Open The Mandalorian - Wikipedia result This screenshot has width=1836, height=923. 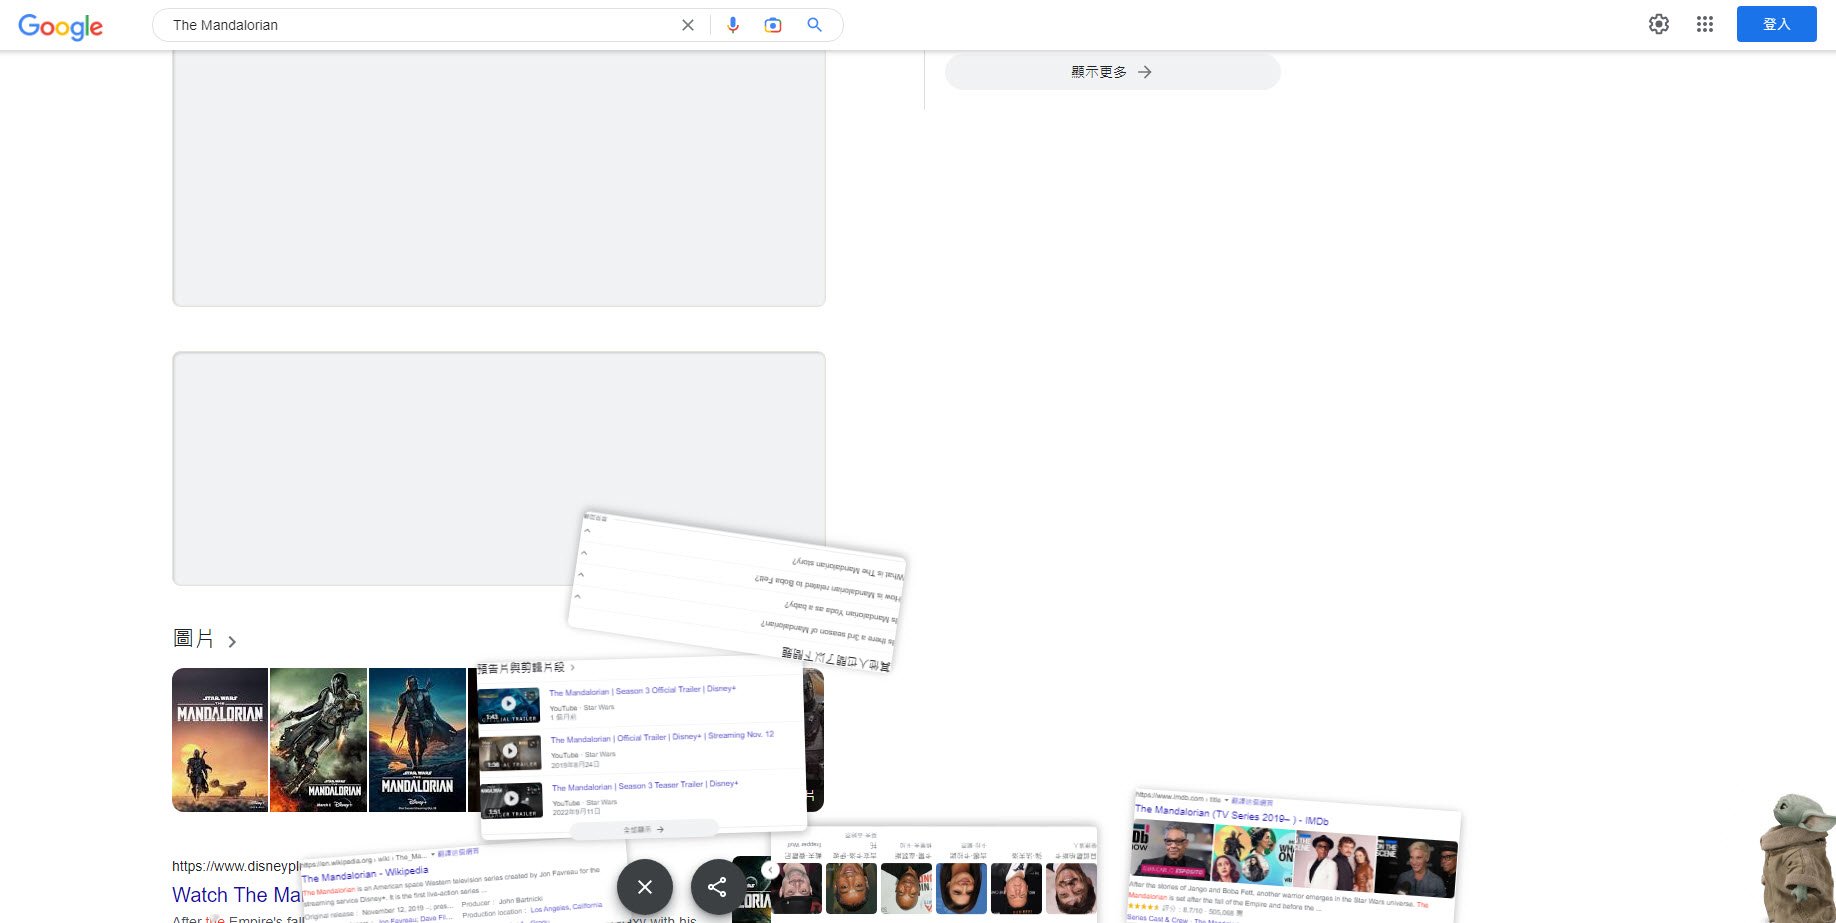tap(365, 874)
